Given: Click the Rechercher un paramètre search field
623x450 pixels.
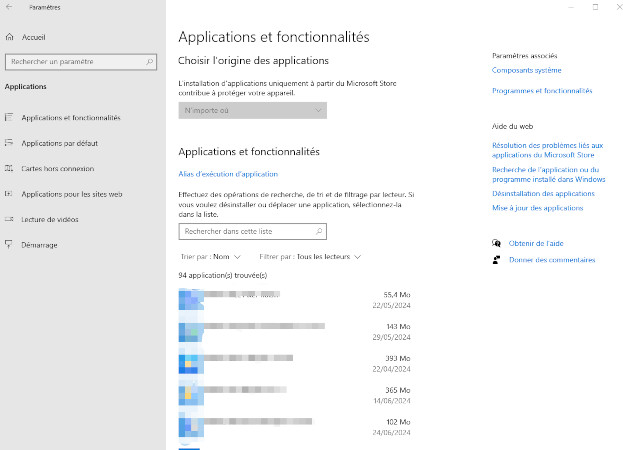Looking at the screenshot, I should tap(81, 62).
